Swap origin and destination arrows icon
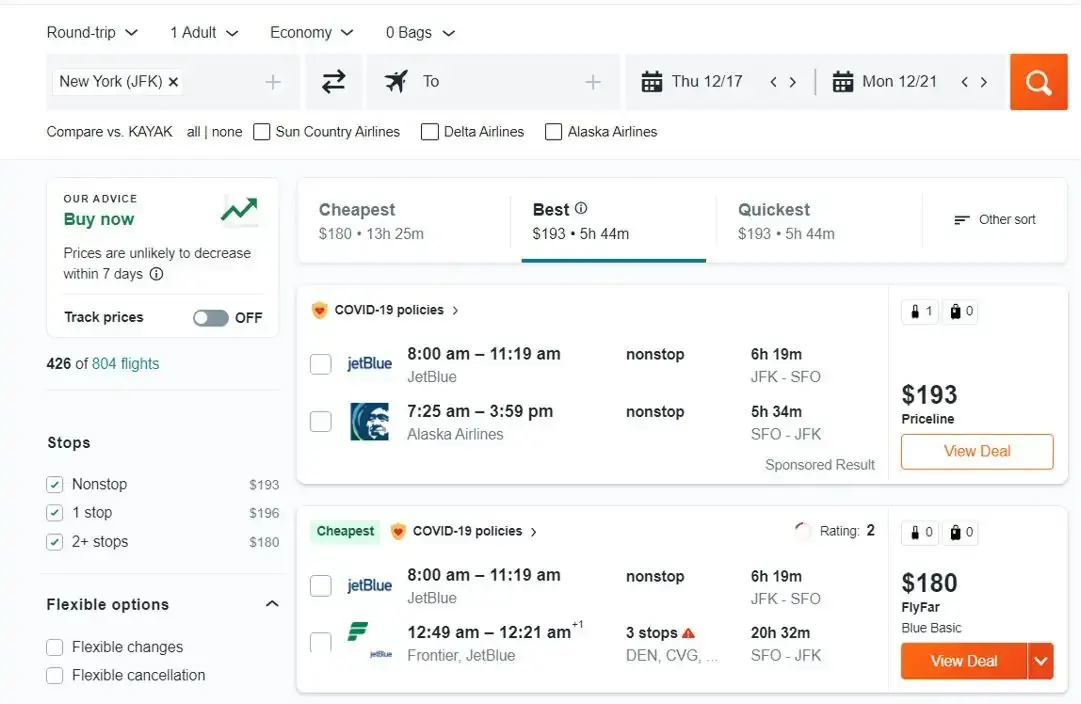 tap(334, 82)
